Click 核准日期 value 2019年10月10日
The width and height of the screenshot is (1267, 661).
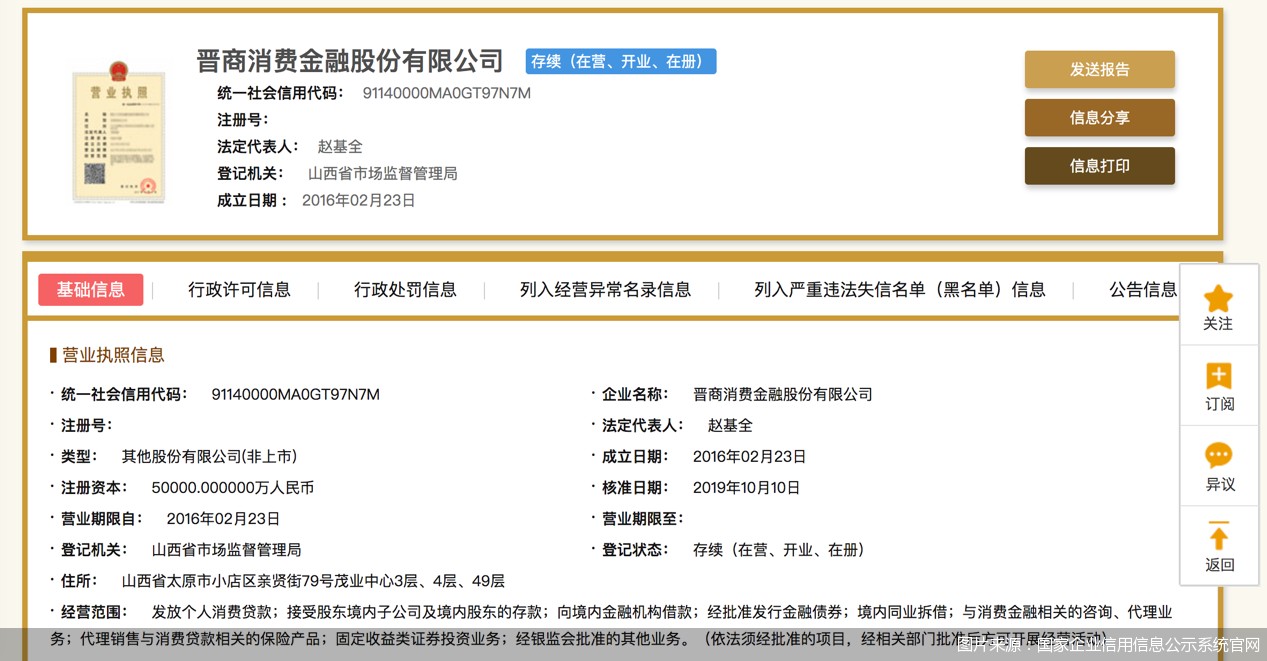coord(746,488)
